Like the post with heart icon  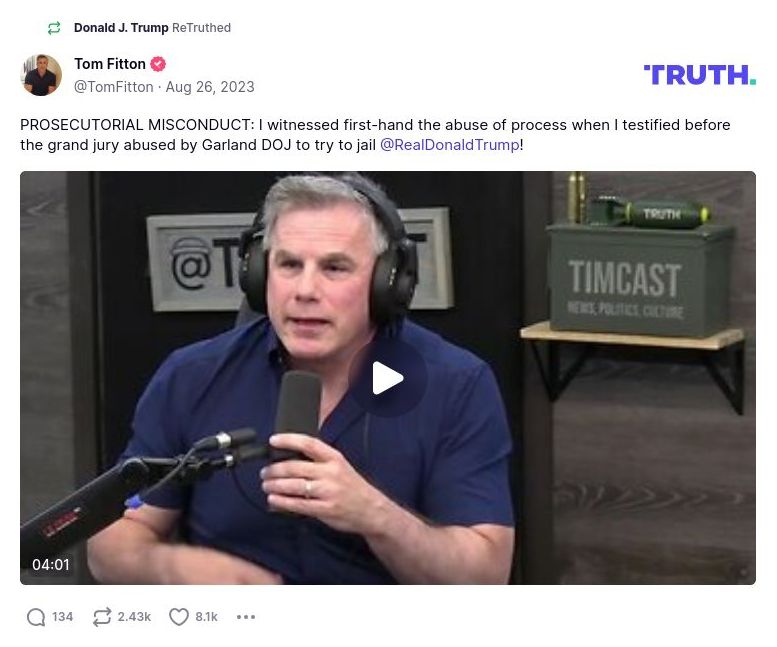tap(179, 617)
